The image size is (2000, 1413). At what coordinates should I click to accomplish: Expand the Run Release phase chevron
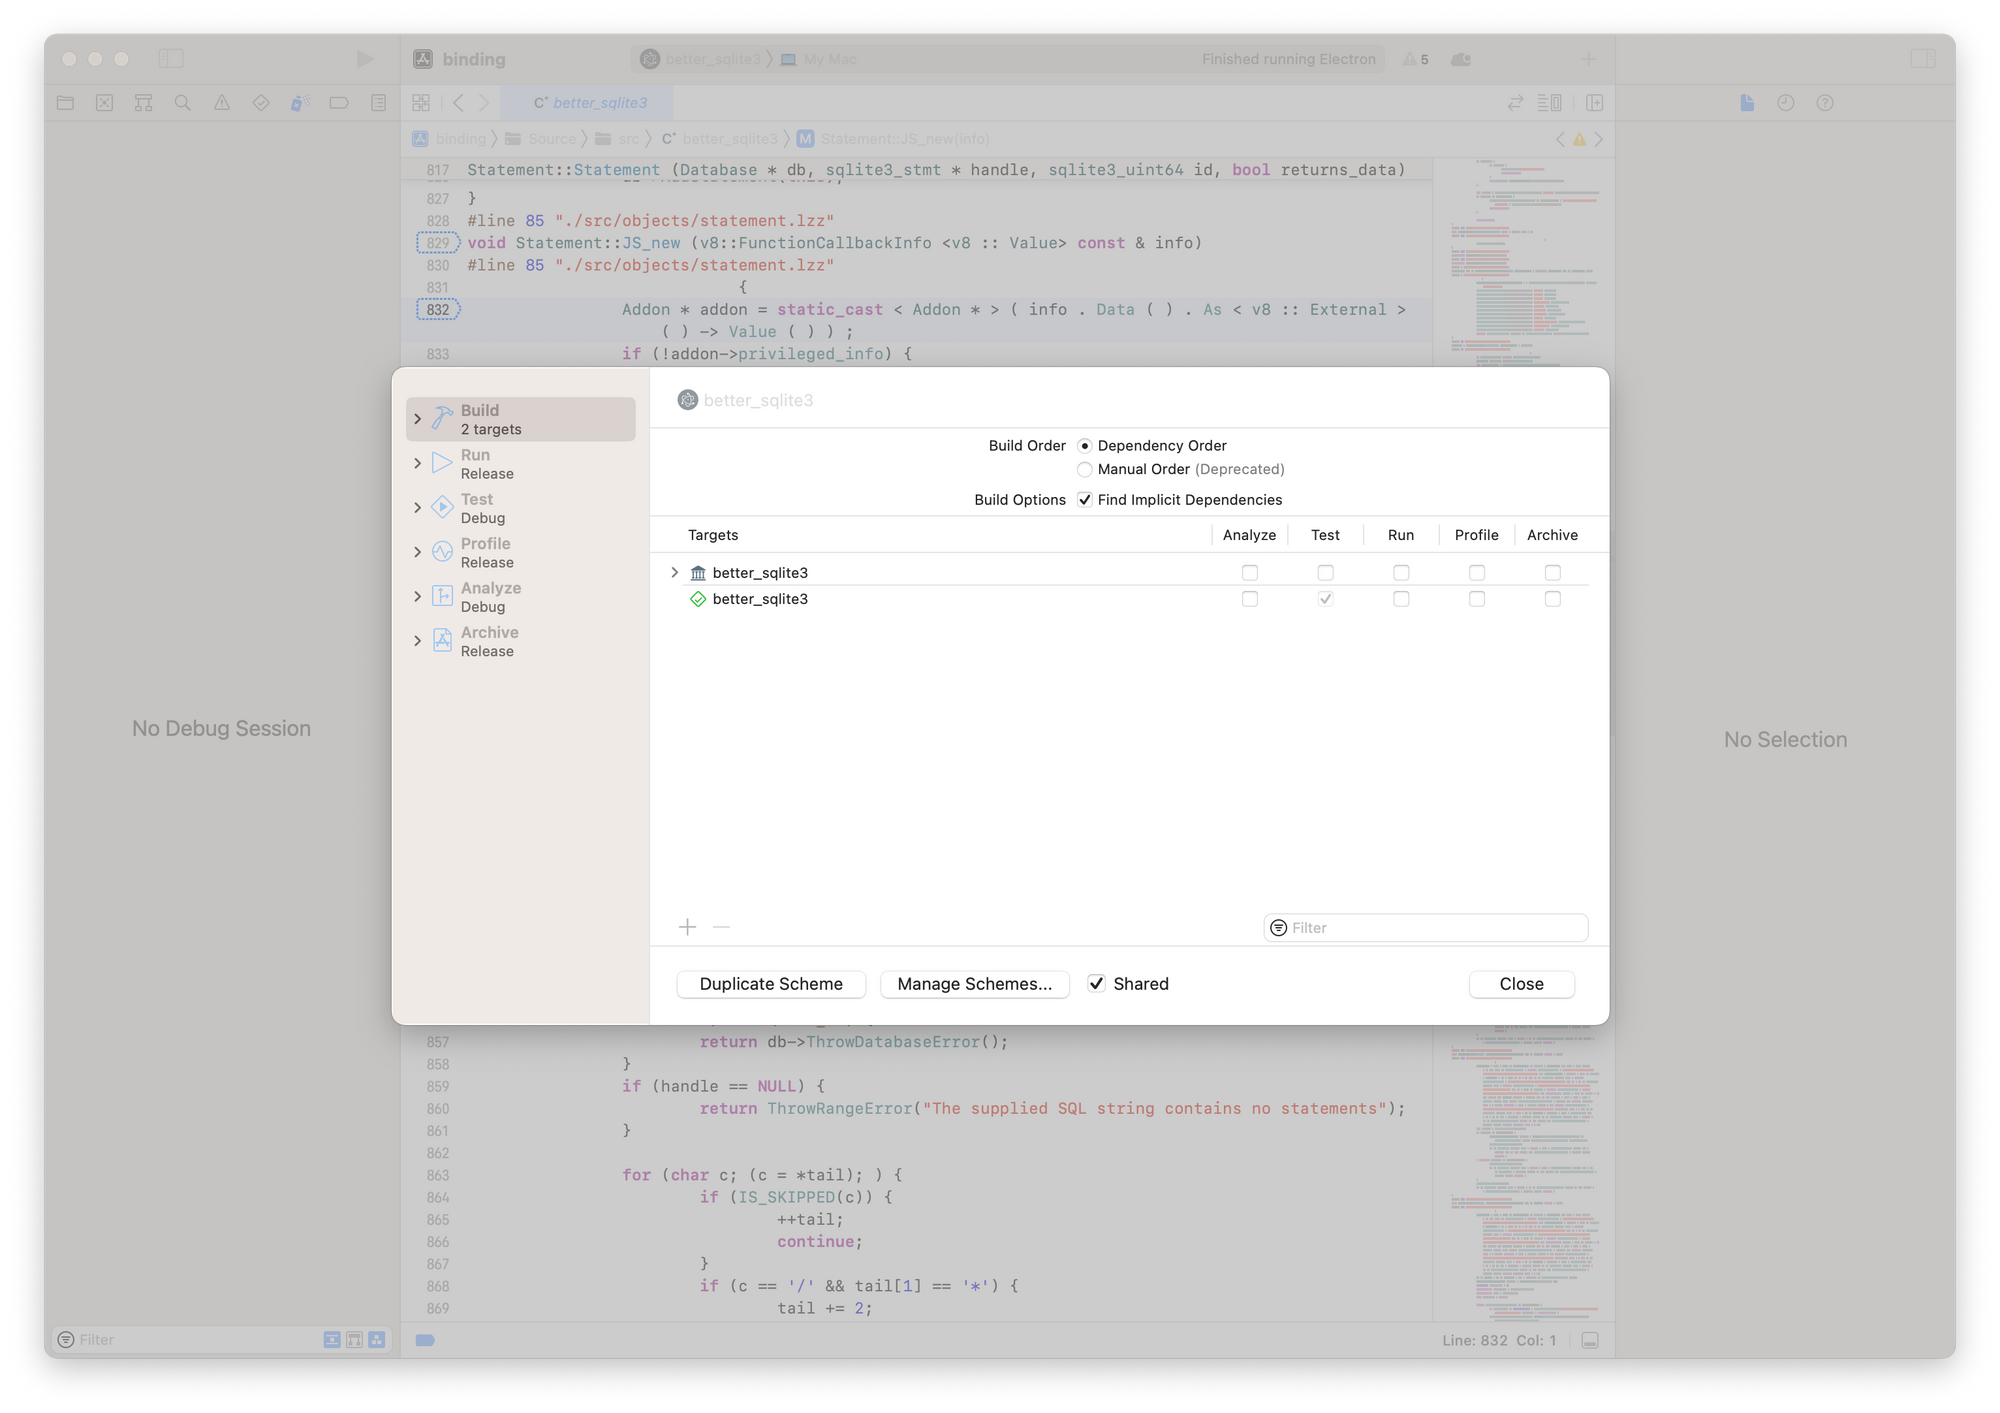point(418,463)
